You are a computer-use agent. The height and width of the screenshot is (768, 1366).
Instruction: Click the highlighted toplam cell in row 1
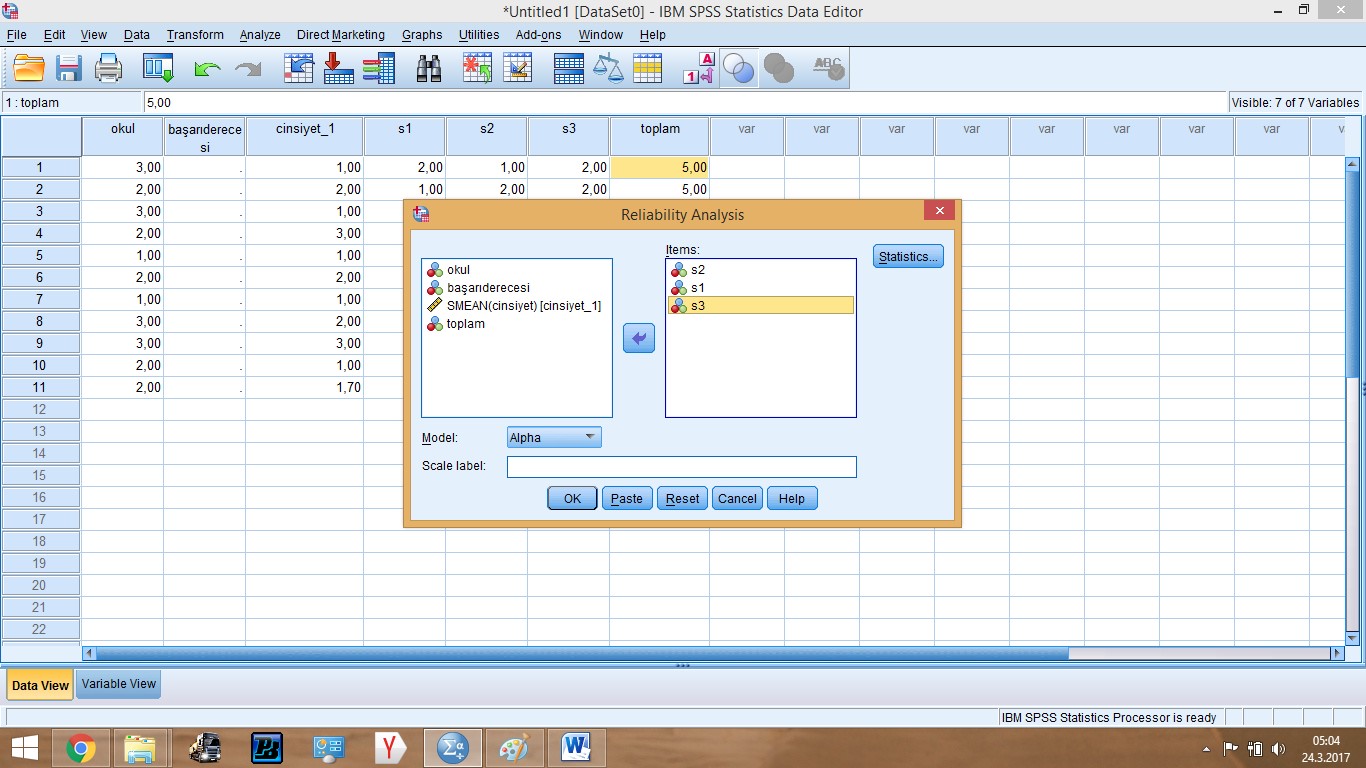point(660,168)
